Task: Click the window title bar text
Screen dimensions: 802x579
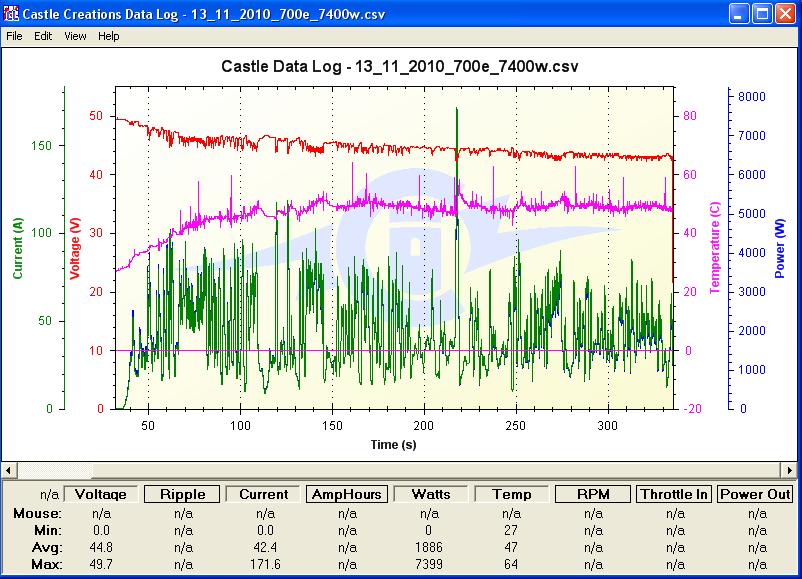Action: point(204,14)
